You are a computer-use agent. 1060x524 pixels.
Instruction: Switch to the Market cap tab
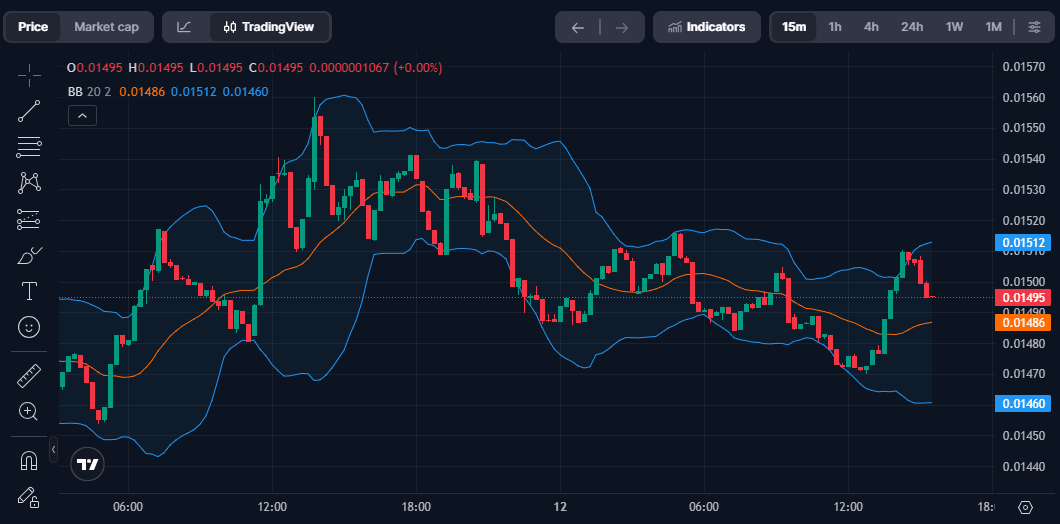point(107,27)
